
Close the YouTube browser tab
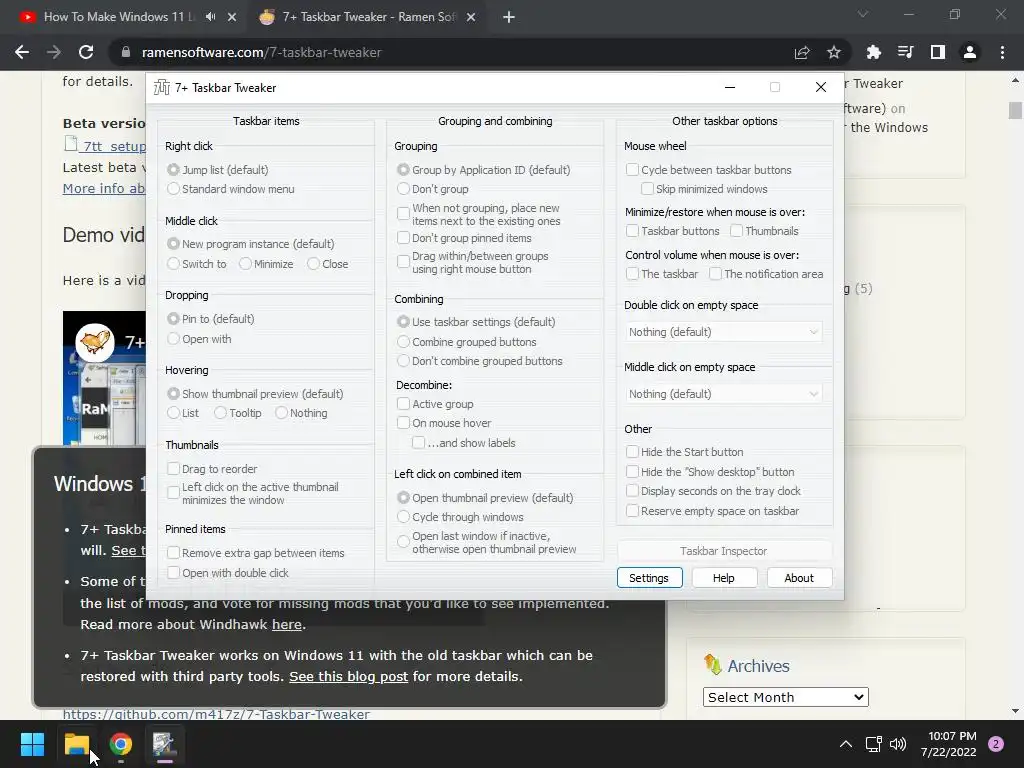232,17
